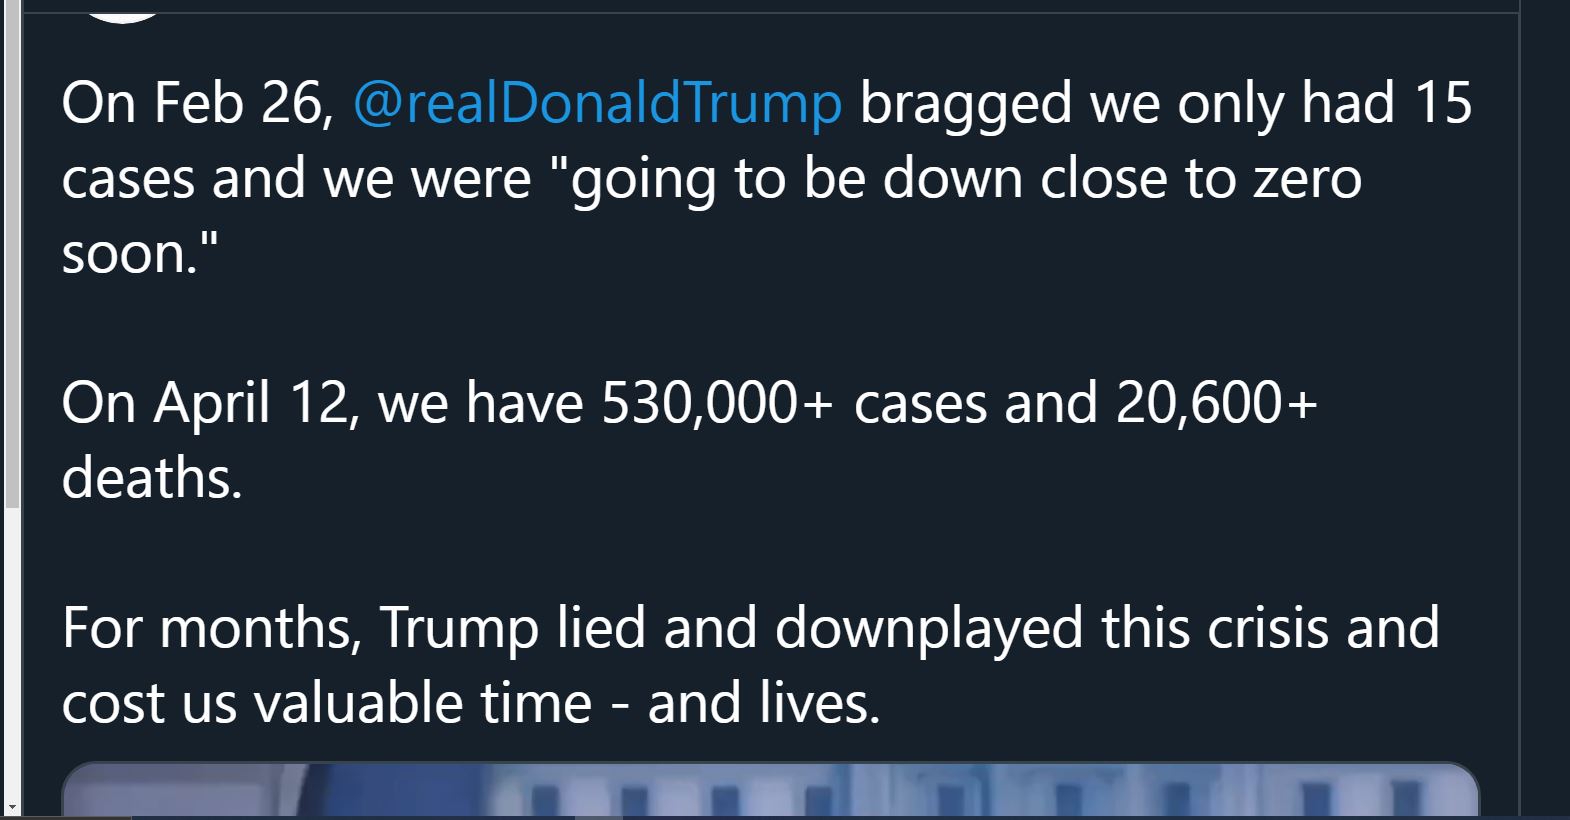Click the horizontal divider line above the tweet
The height and width of the screenshot is (820, 1570).
[770, 13]
